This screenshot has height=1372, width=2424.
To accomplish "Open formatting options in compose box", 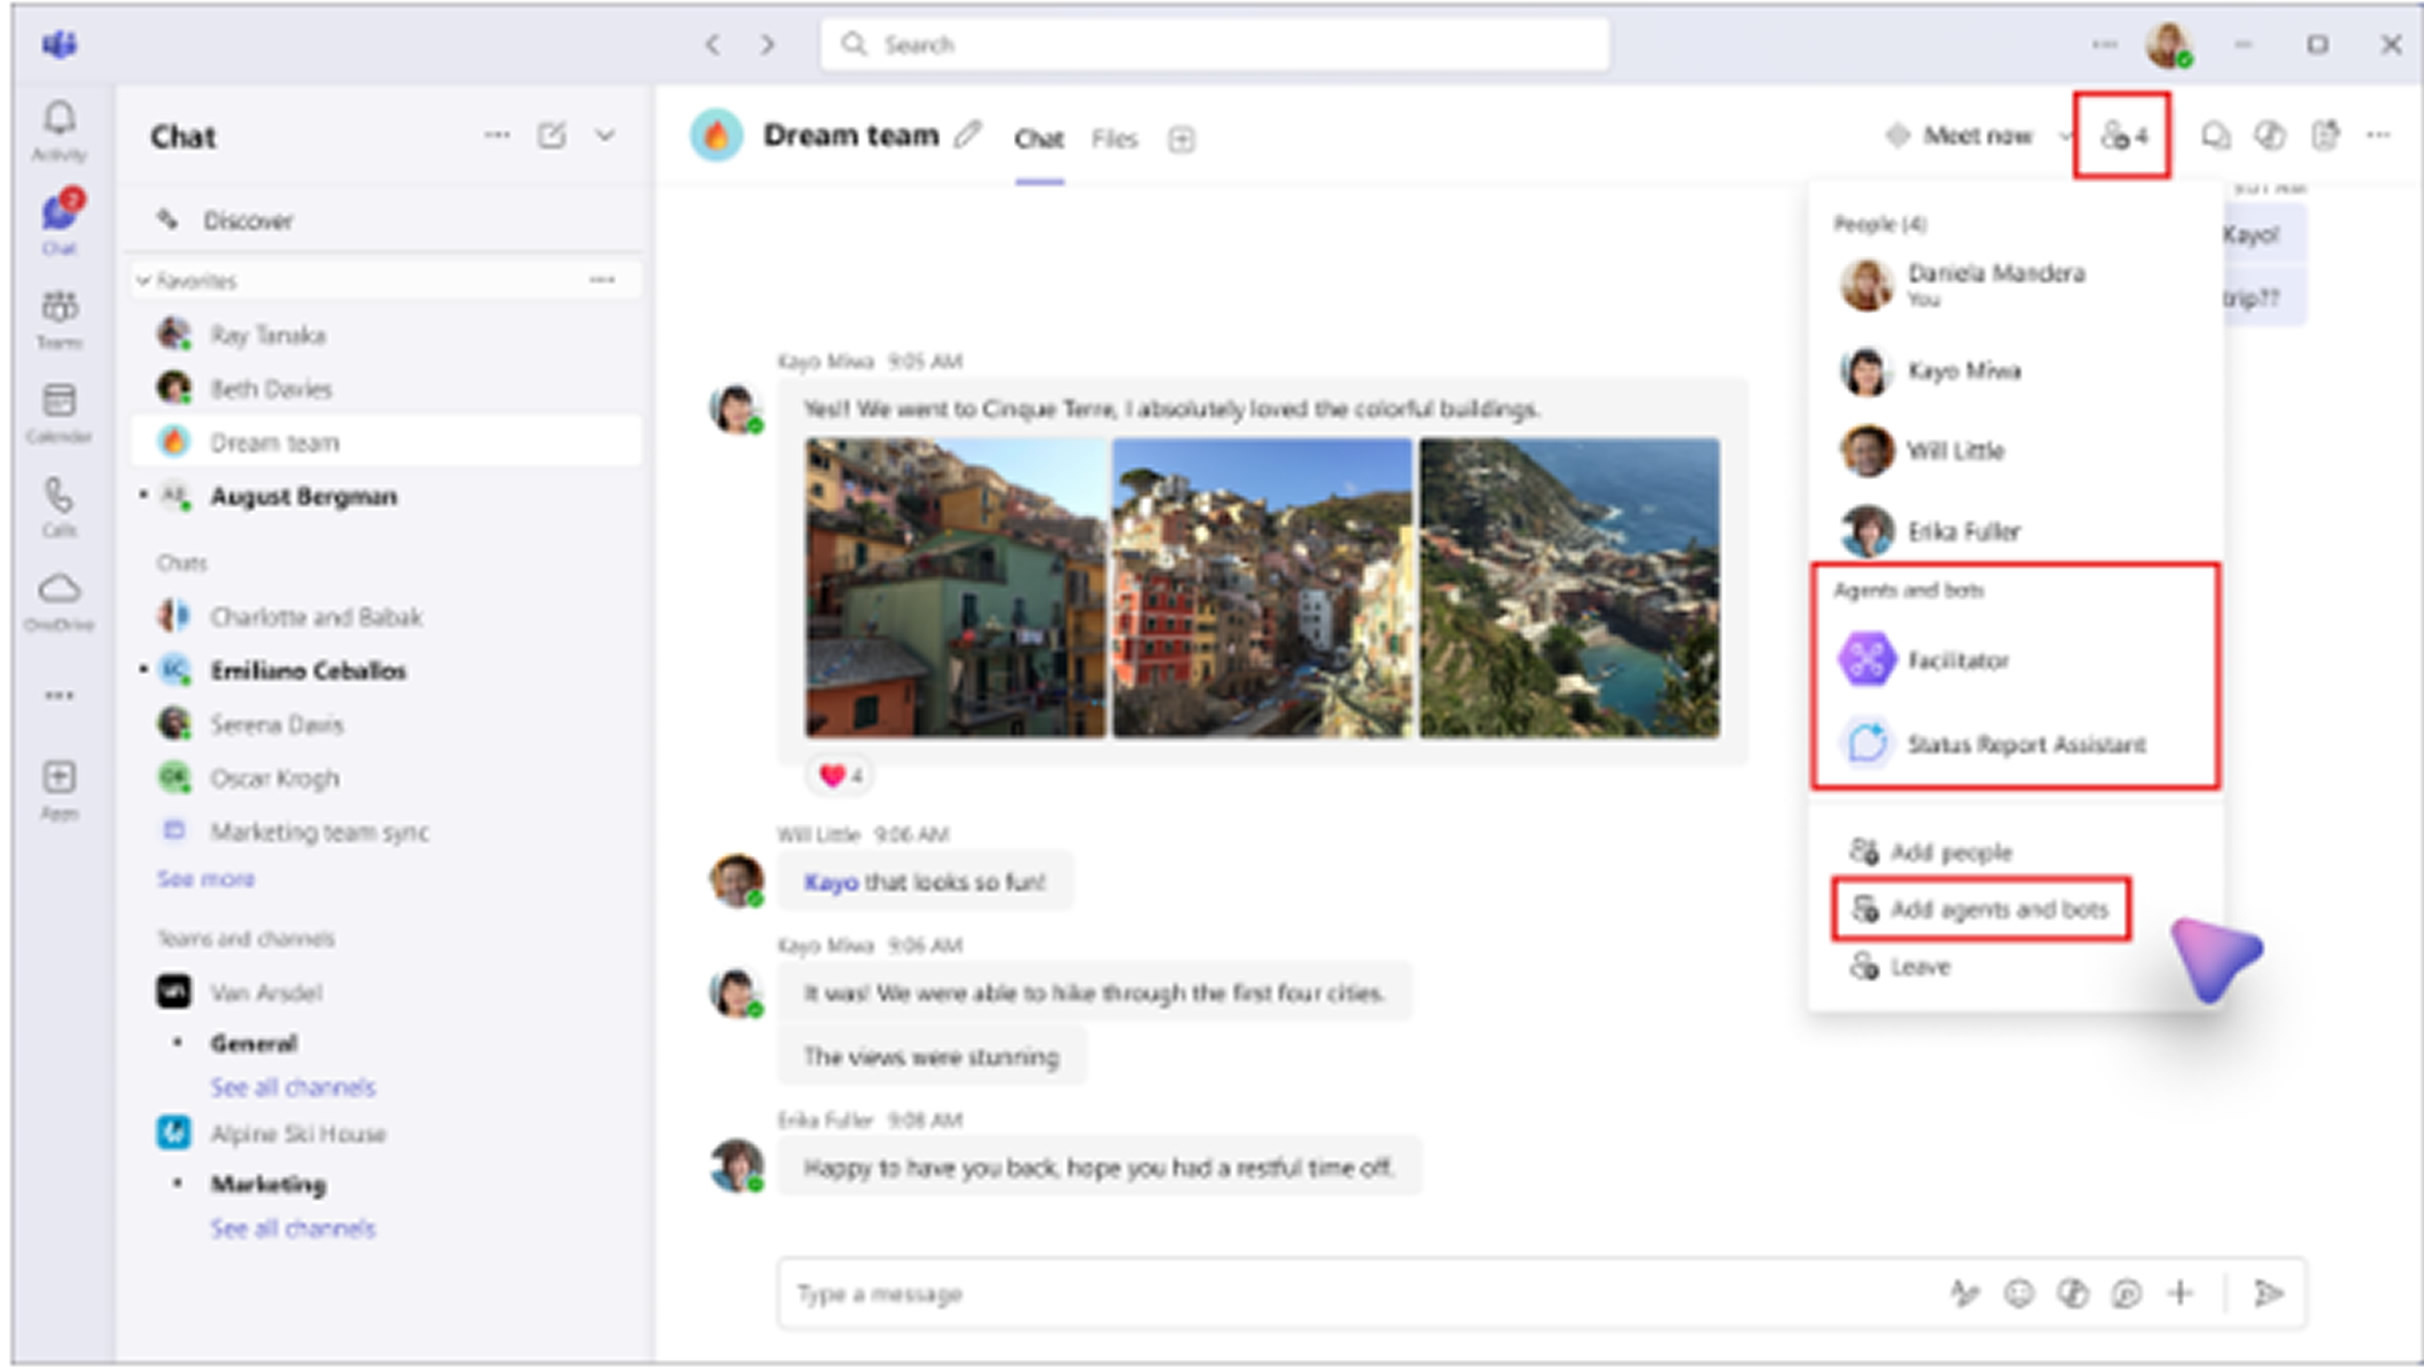I will point(1965,1294).
